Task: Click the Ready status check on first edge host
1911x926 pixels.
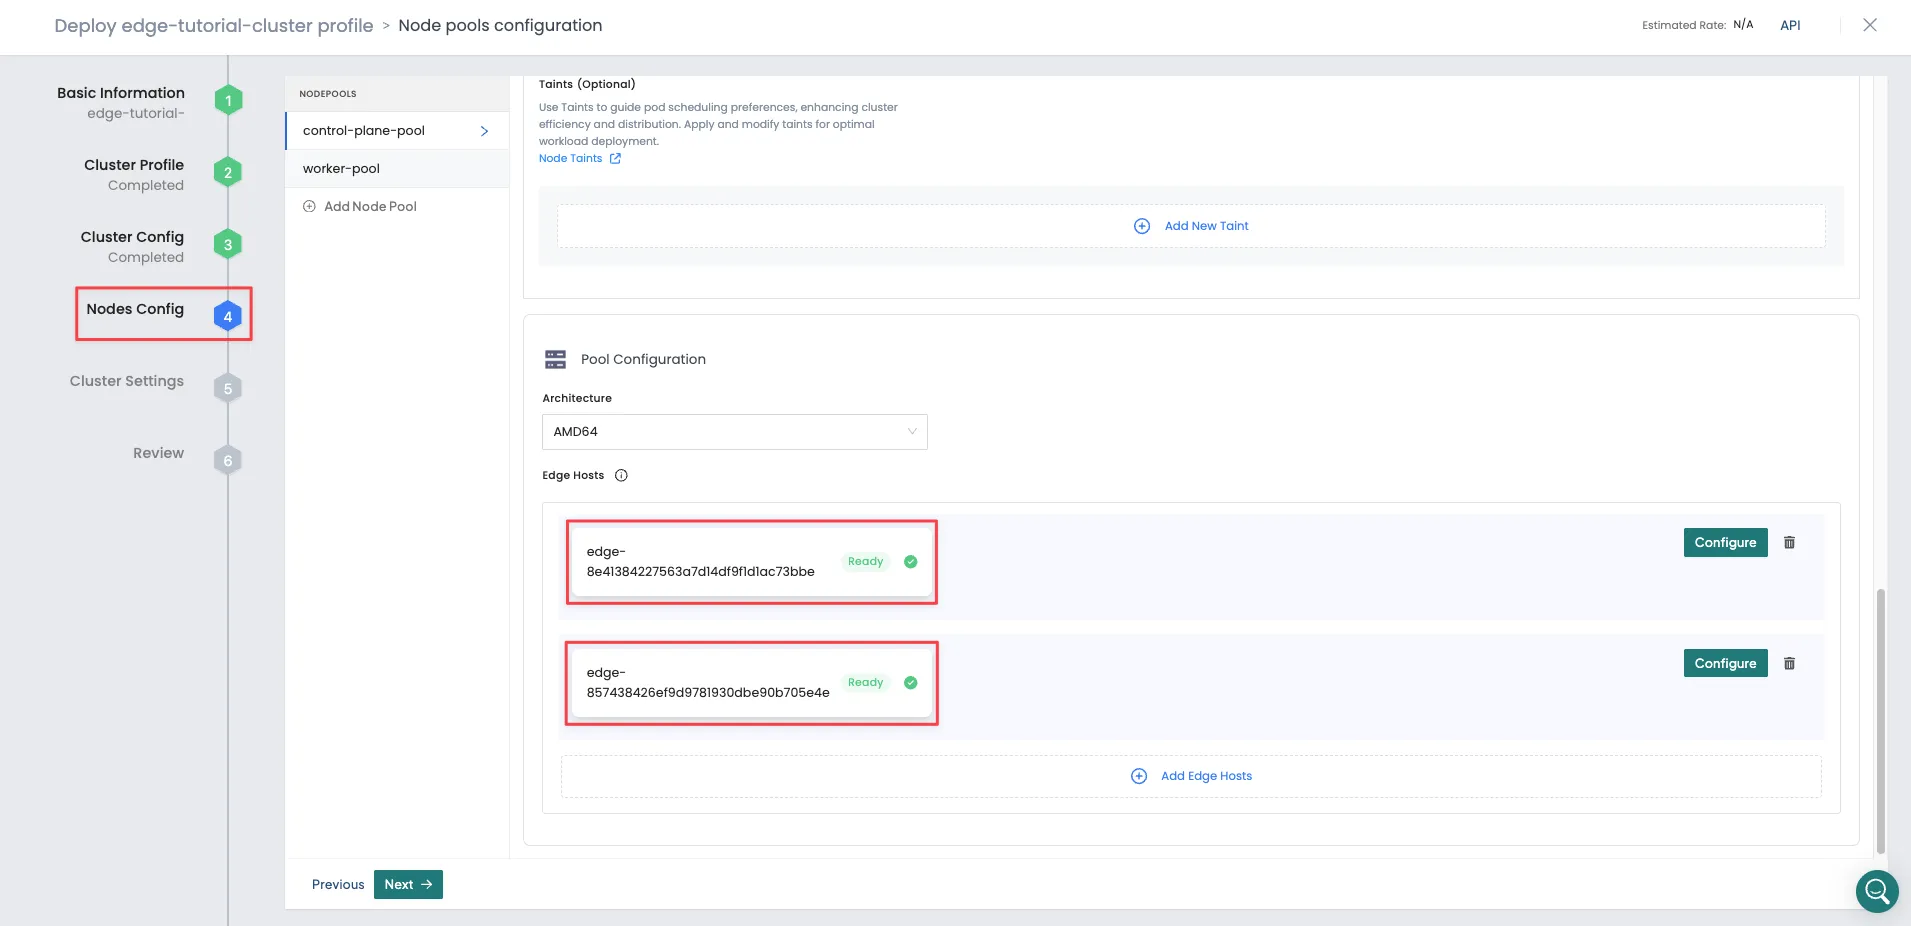Action: [910, 562]
